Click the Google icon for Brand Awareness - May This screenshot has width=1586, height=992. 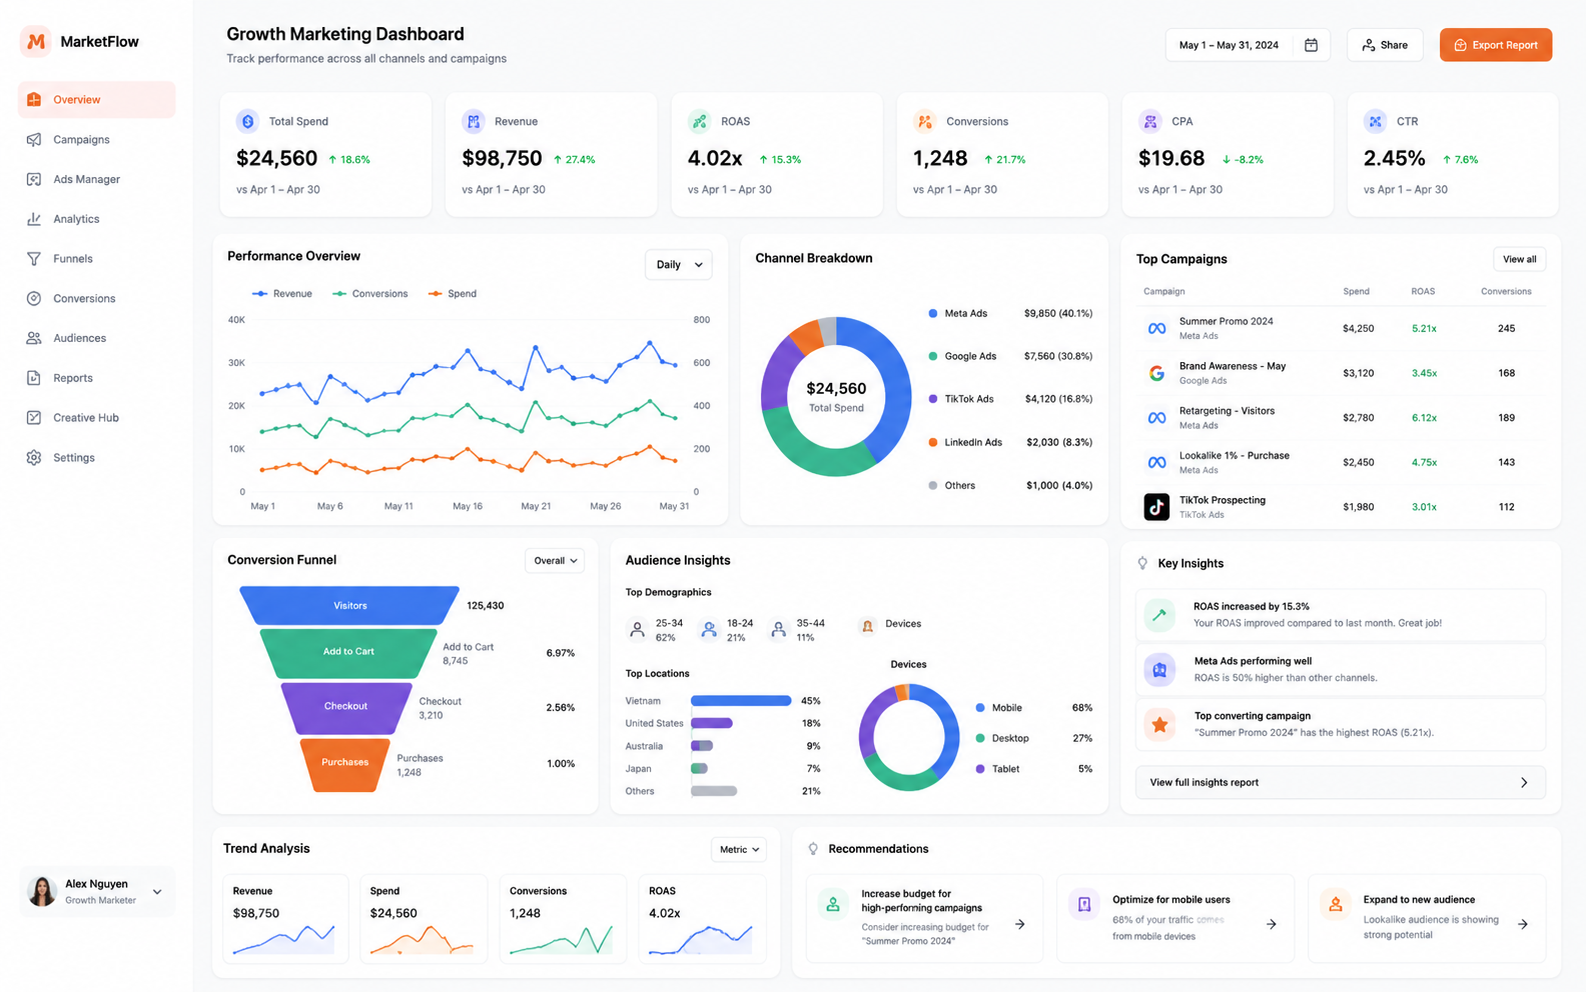[1157, 373]
